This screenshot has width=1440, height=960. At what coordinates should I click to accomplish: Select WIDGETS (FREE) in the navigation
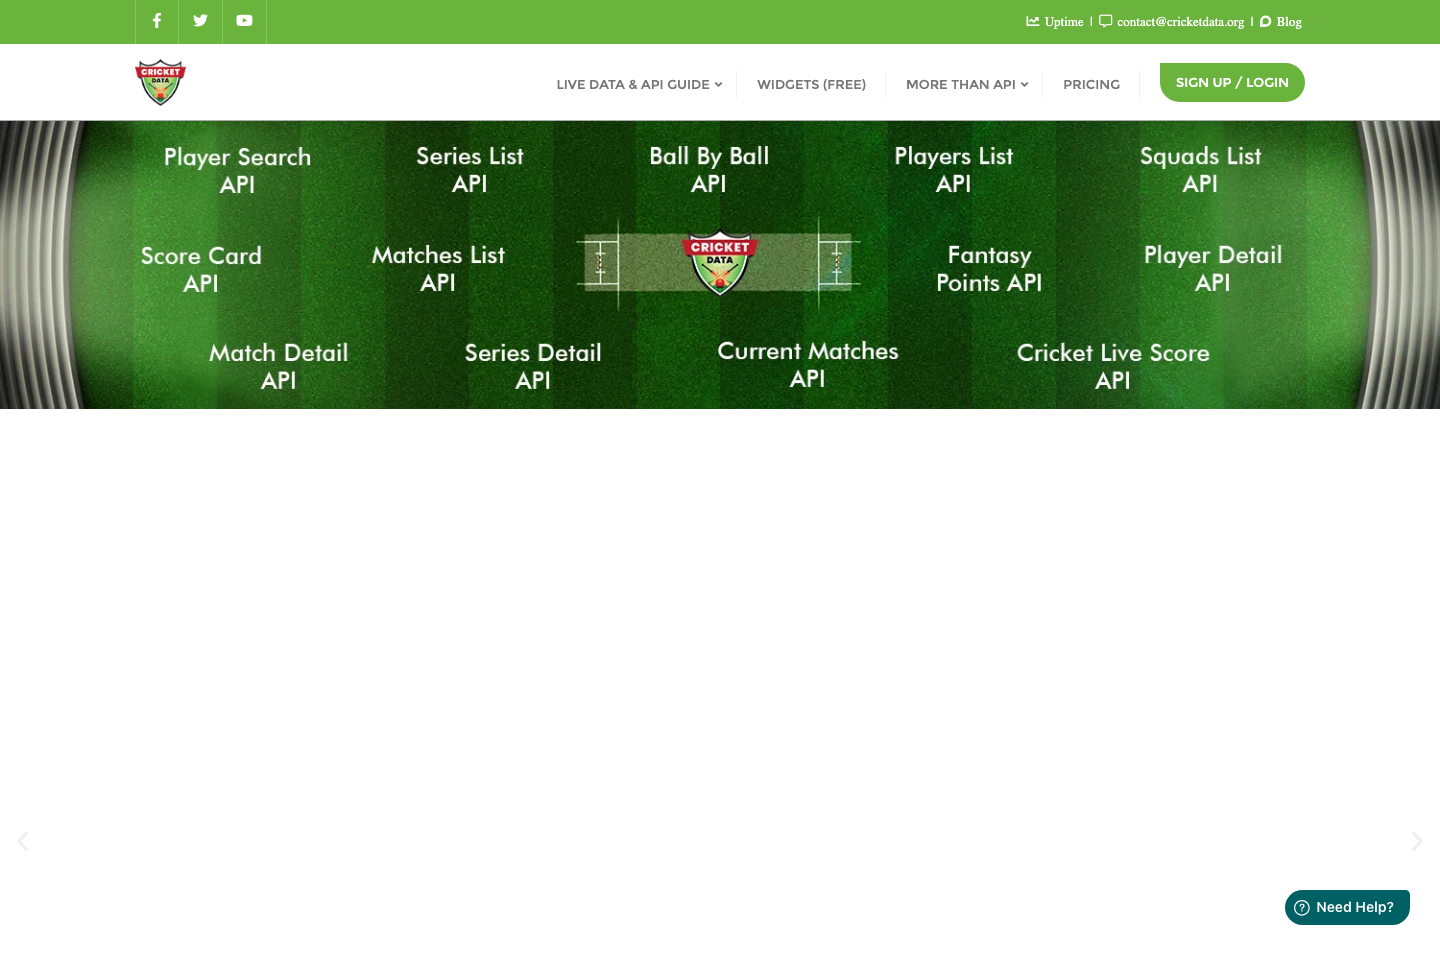click(x=811, y=84)
